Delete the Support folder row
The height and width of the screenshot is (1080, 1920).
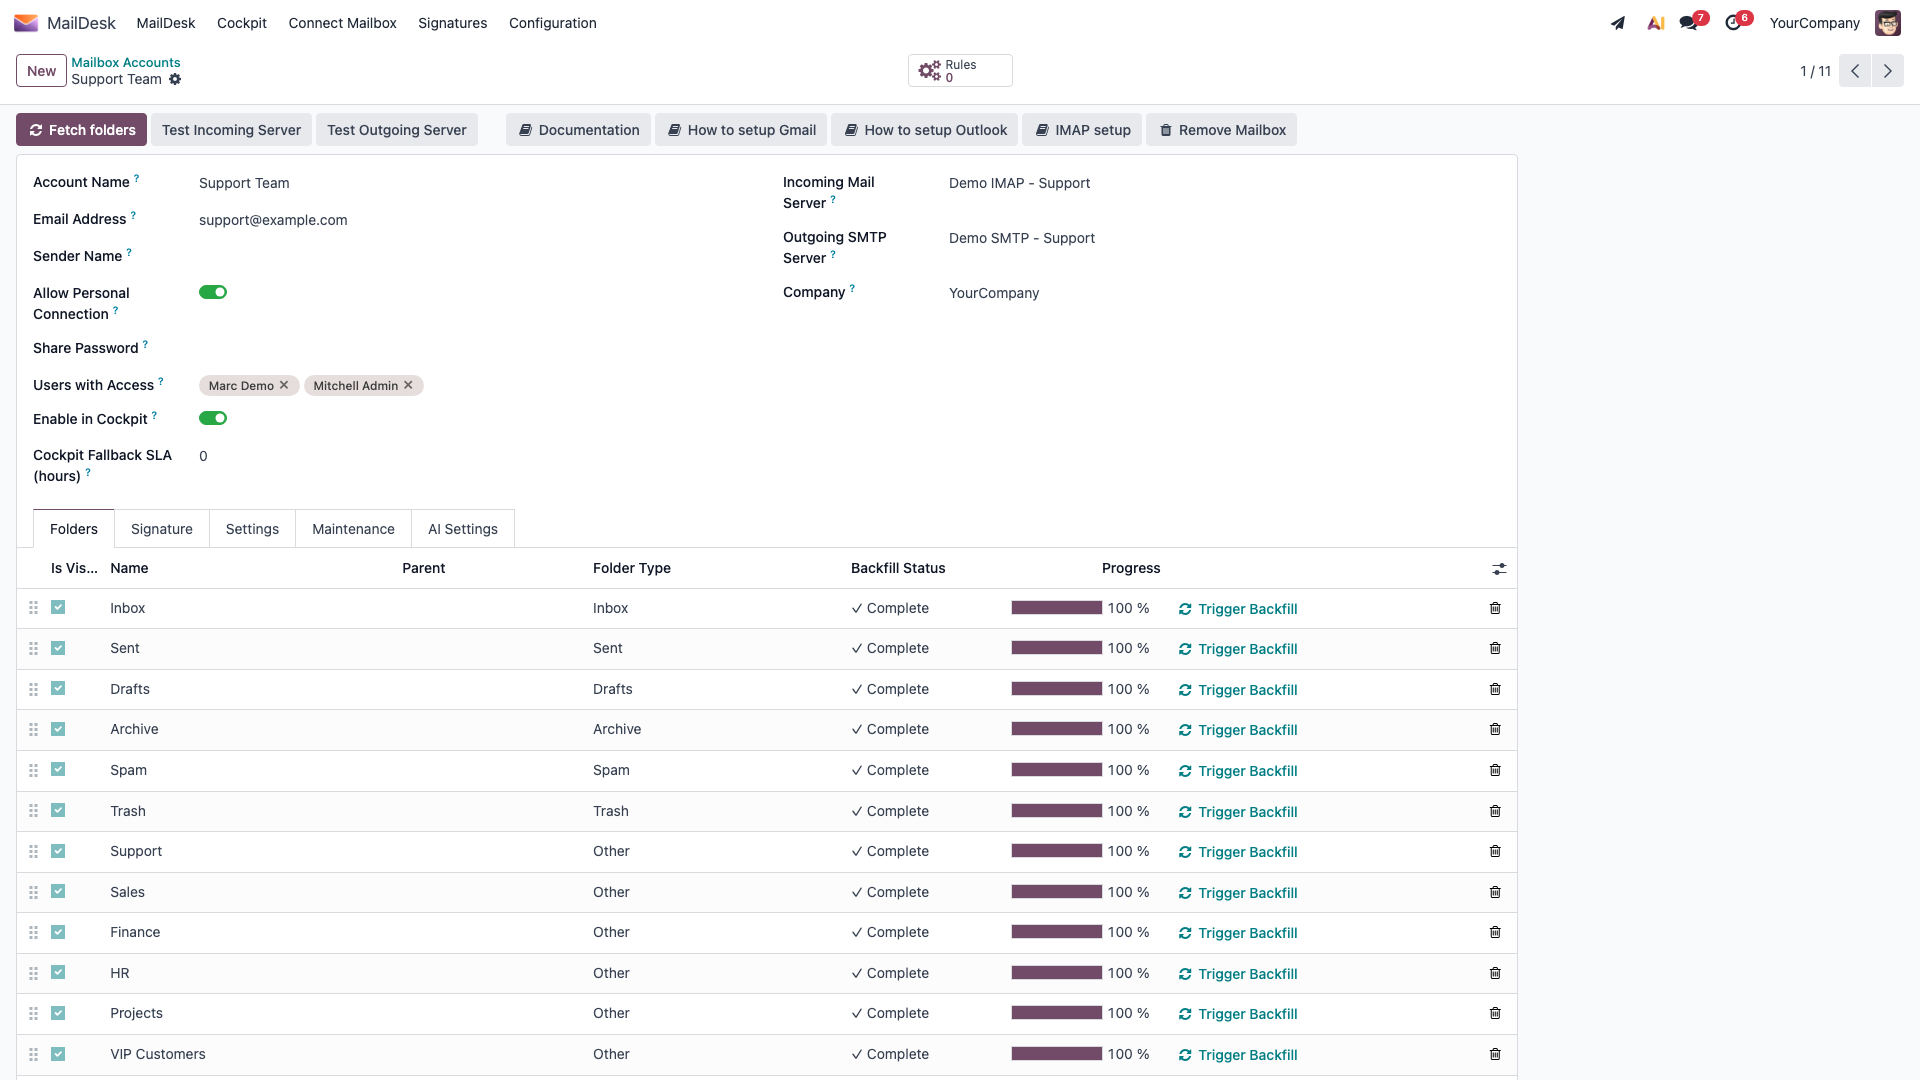[x=1495, y=851]
